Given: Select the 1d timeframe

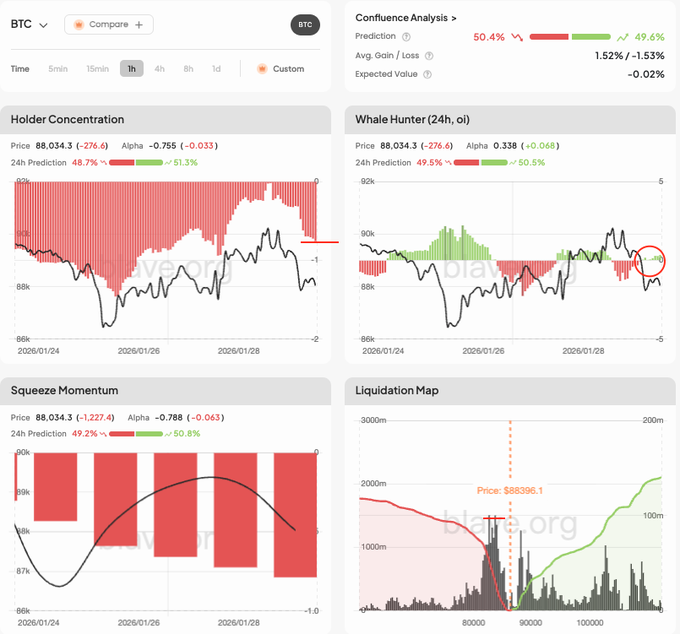Looking at the screenshot, I should [x=216, y=69].
